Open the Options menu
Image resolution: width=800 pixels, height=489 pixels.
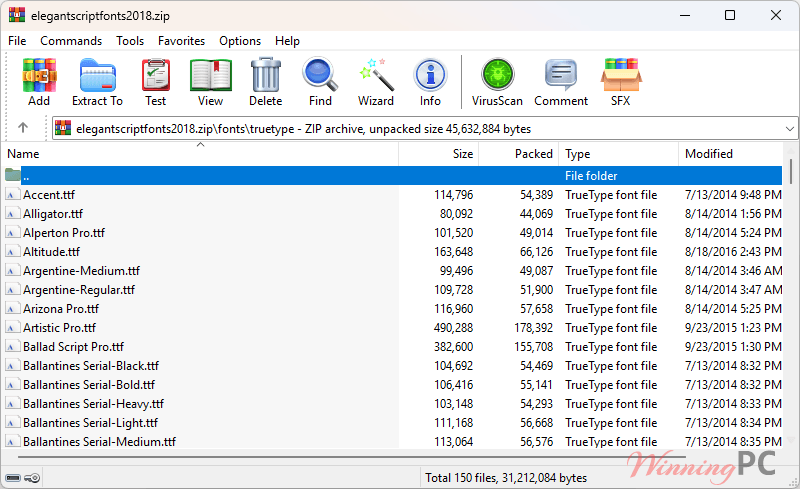tap(240, 41)
